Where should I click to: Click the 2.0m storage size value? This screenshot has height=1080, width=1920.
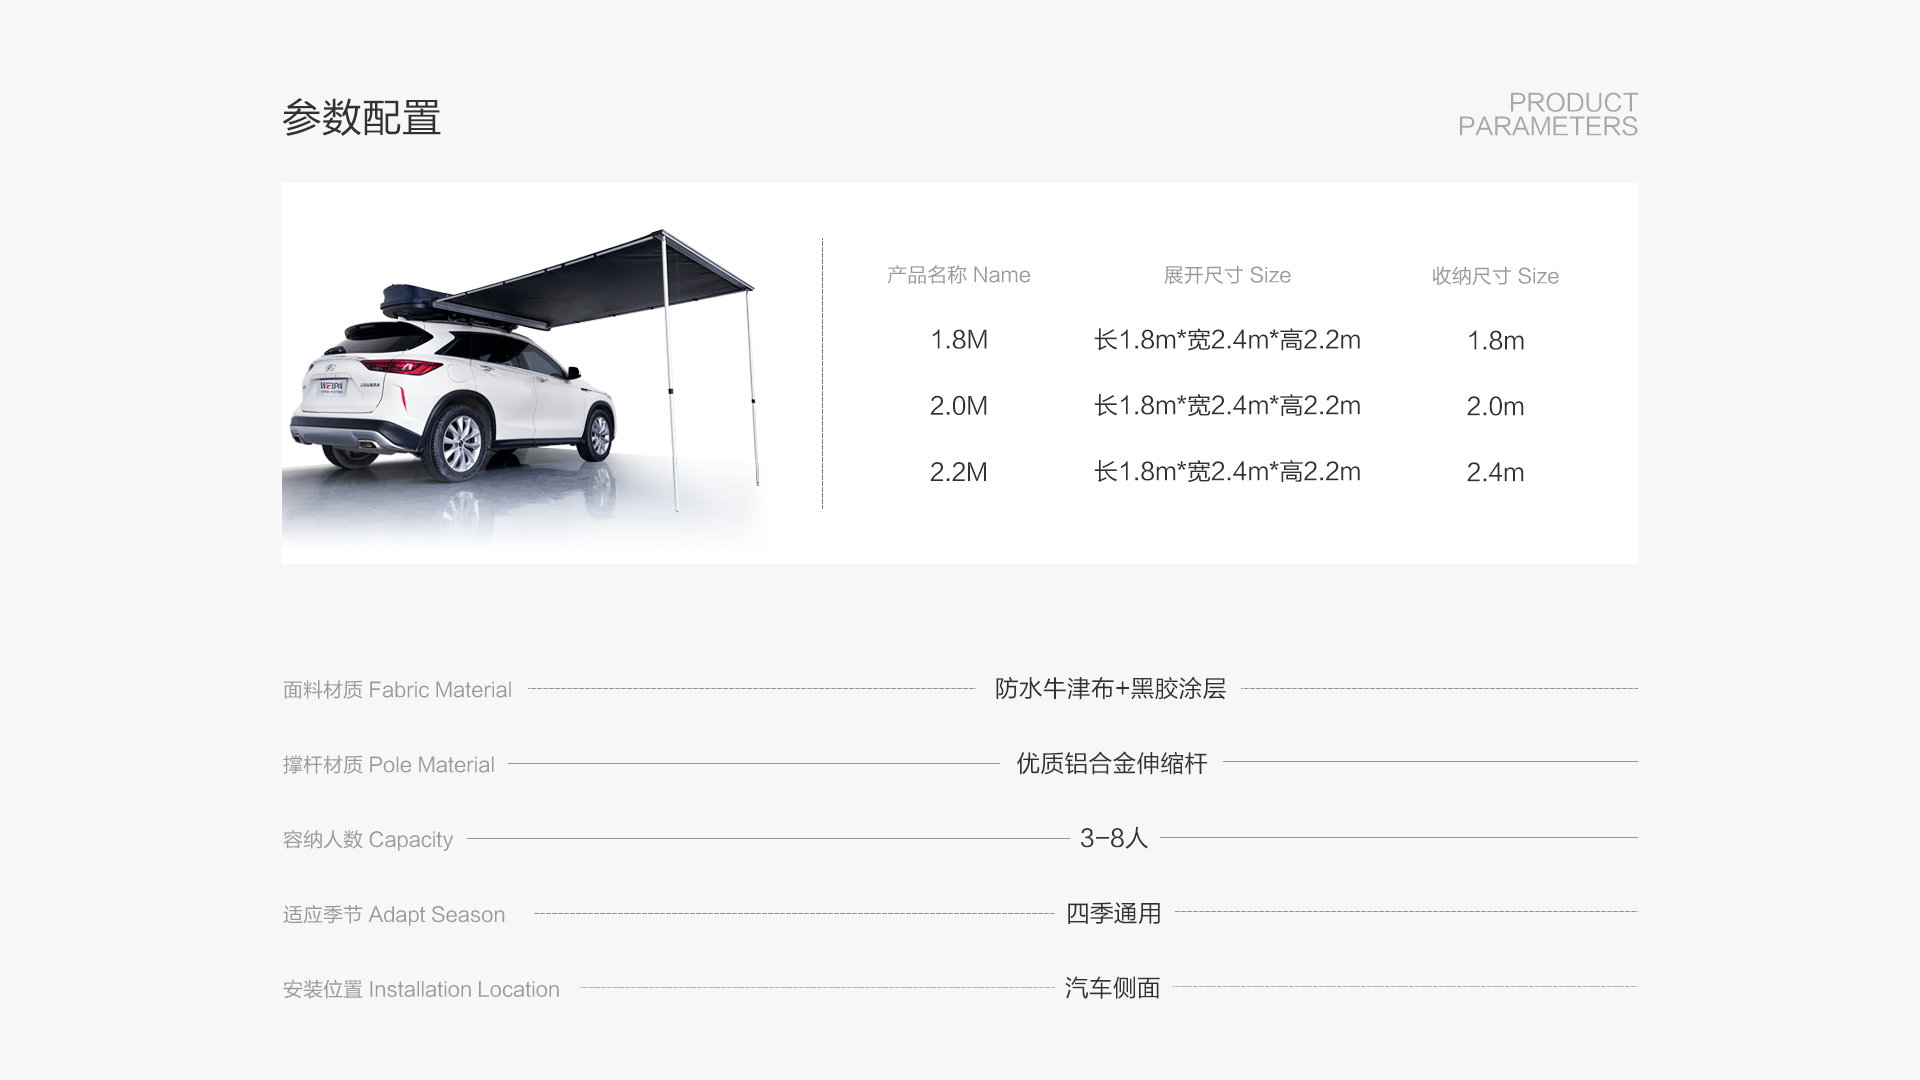click(1495, 406)
